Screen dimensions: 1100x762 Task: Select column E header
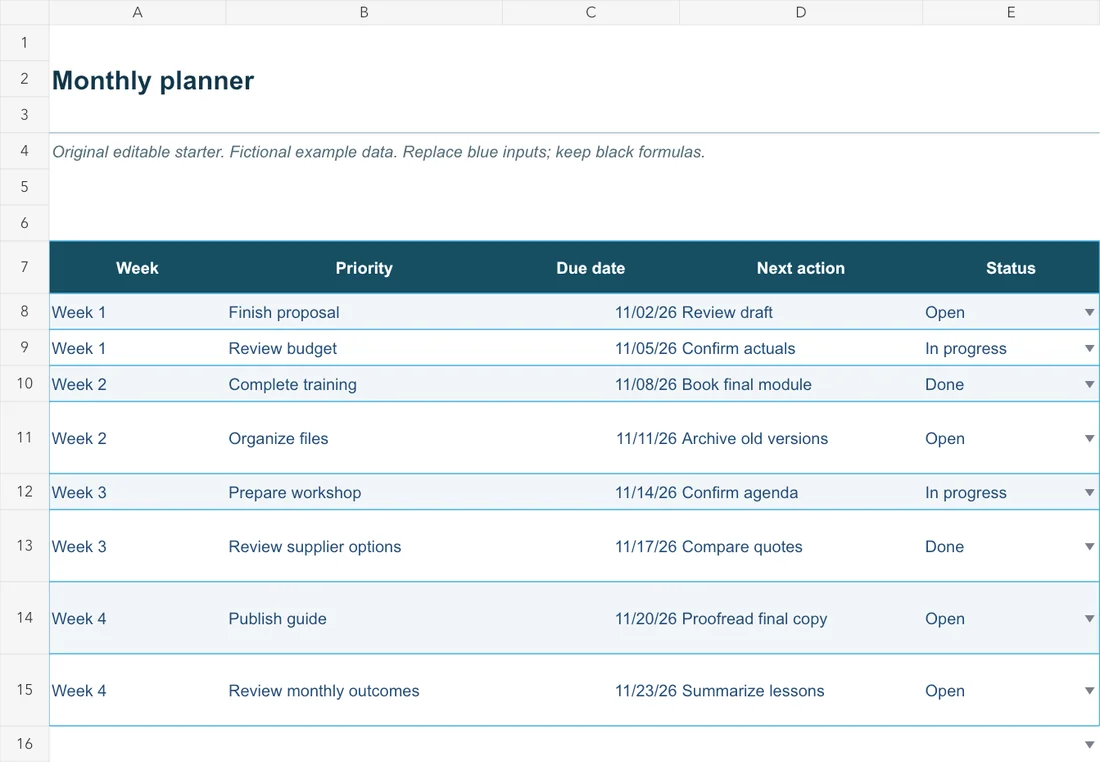pyautogui.click(x=1011, y=12)
